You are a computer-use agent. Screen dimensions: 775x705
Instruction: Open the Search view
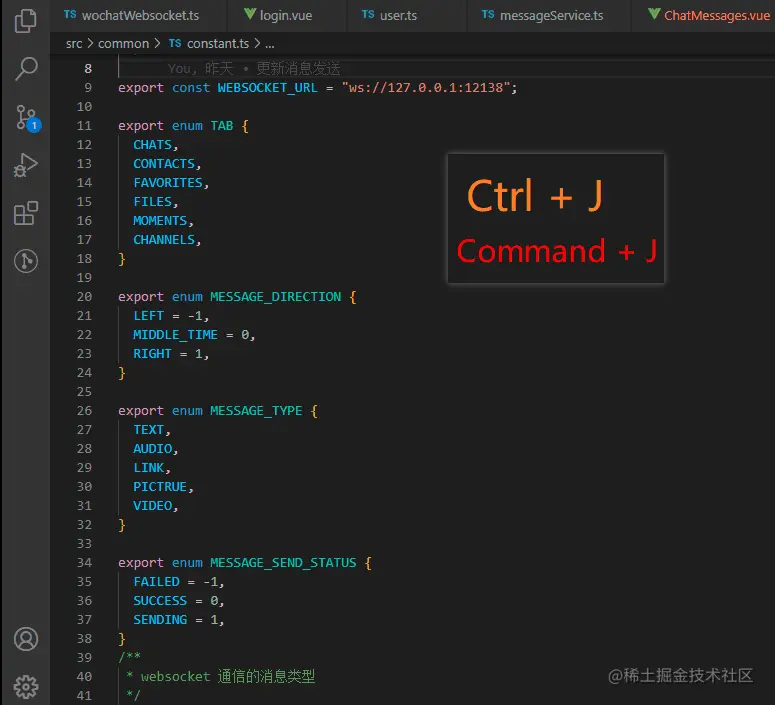pyautogui.click(x=26, y=69)
